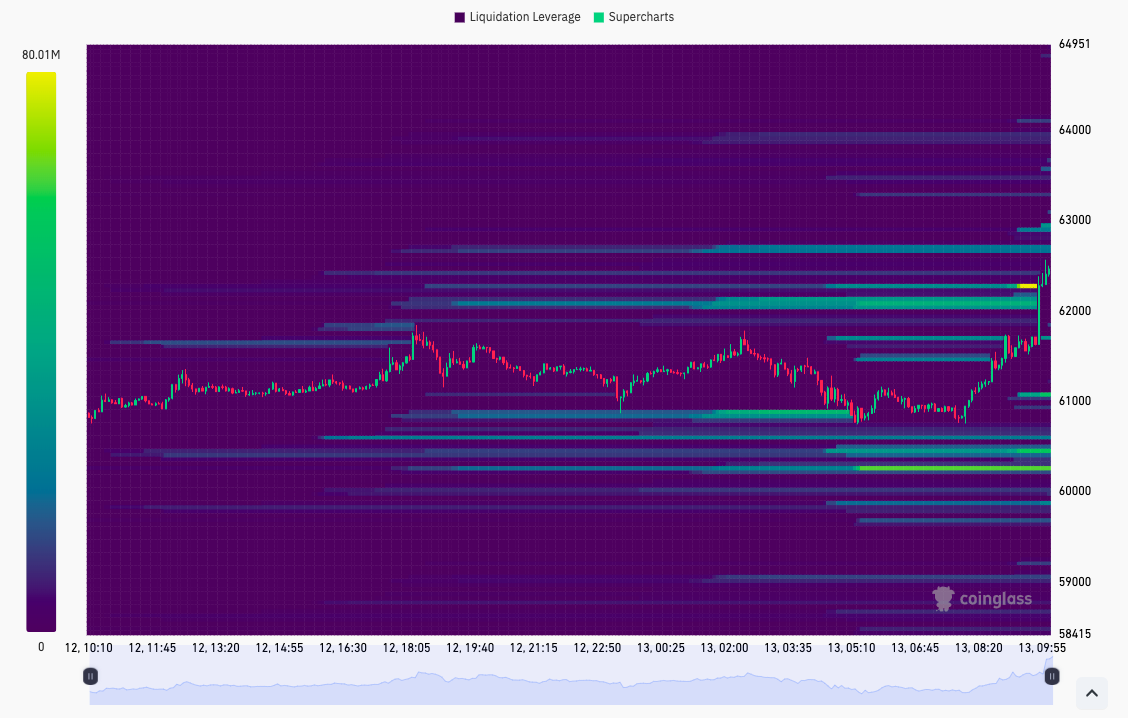Click the heatmap color scale gradient bar
The width and height of the screenshot is (1128, 718).
[x=41, y=352]
